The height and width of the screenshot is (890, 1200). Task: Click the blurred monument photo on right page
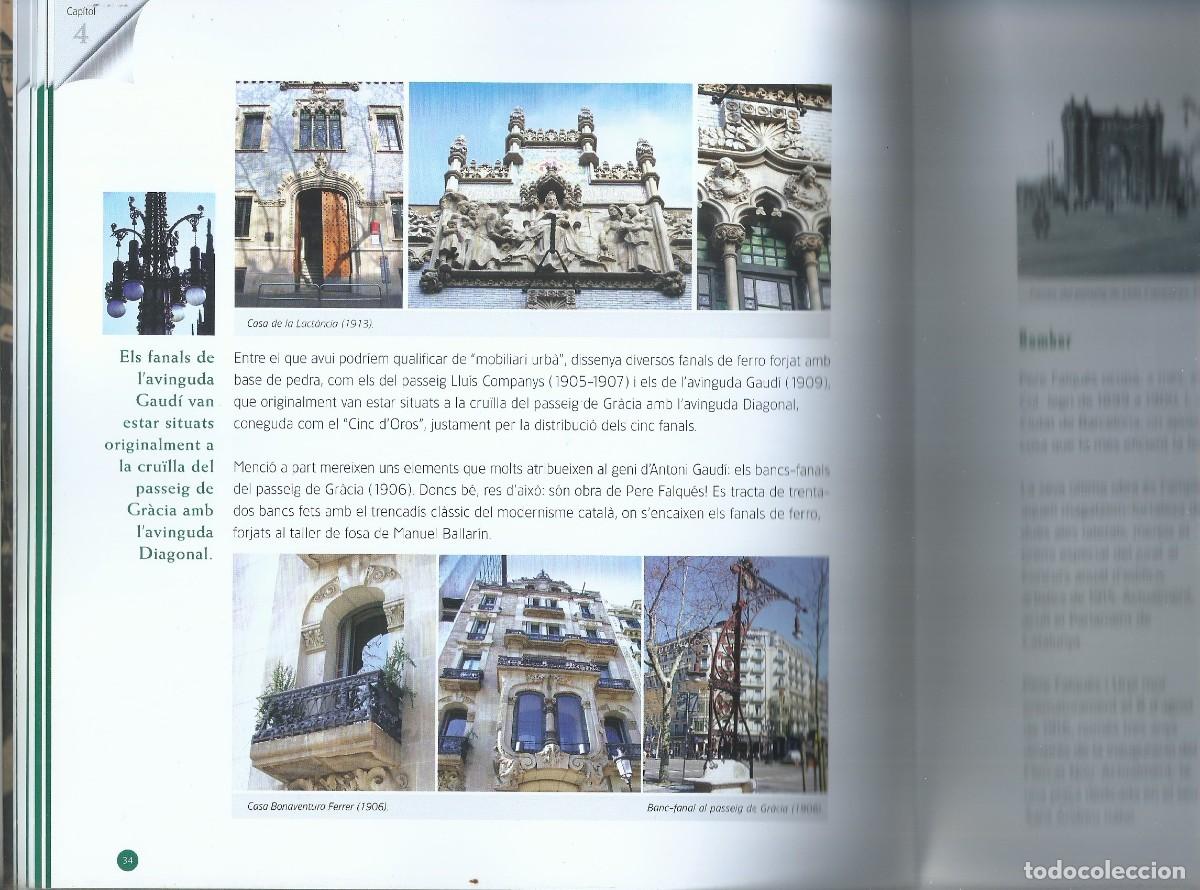1108,185
